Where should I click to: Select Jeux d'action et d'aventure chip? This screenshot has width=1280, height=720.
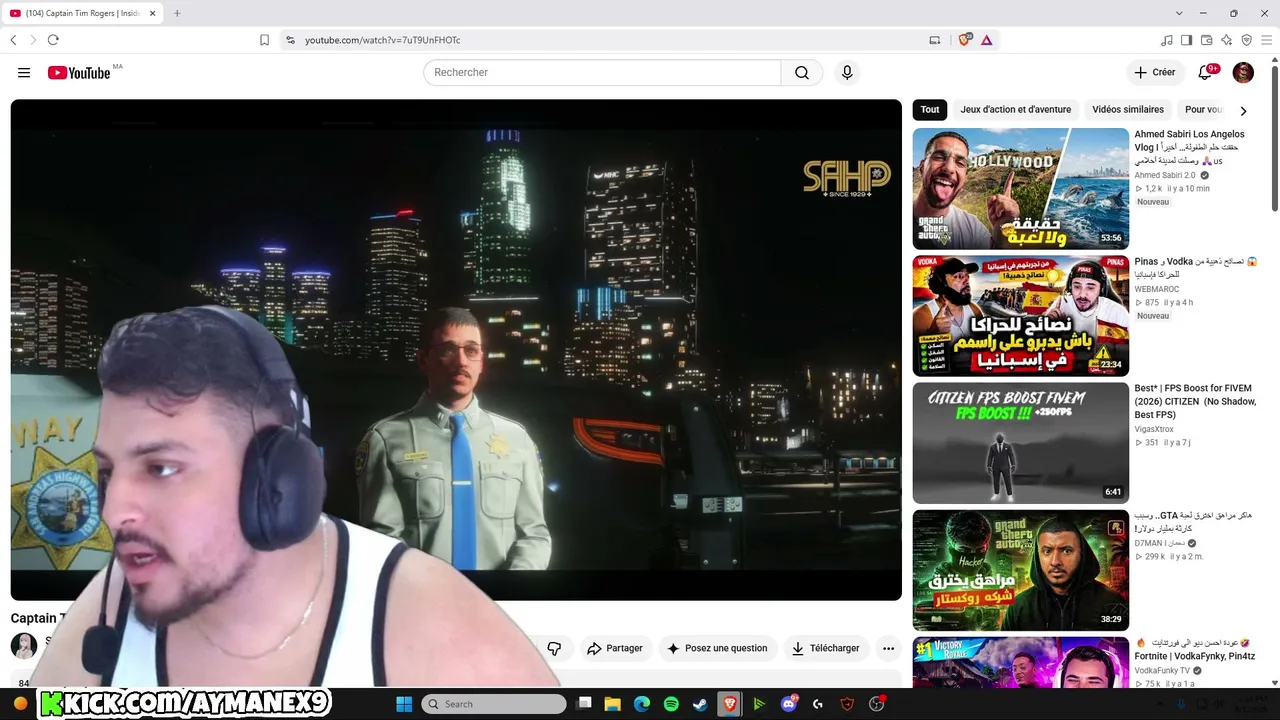(x=1015, y=110)
